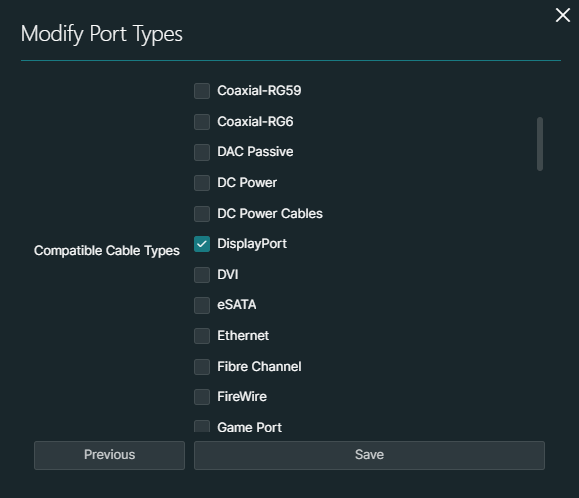
Task: Enable the Coaxial-RG6 cable type
Action: (202, 122)
